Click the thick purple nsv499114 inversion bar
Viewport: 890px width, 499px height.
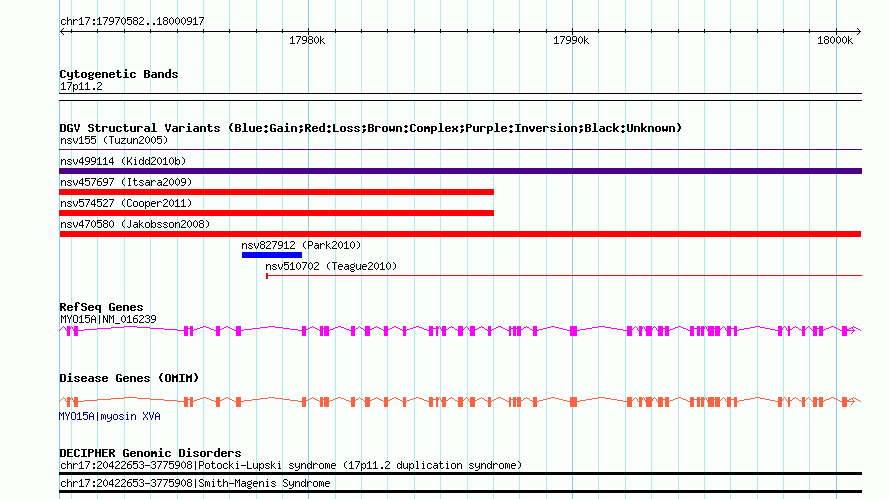[460, 171]
